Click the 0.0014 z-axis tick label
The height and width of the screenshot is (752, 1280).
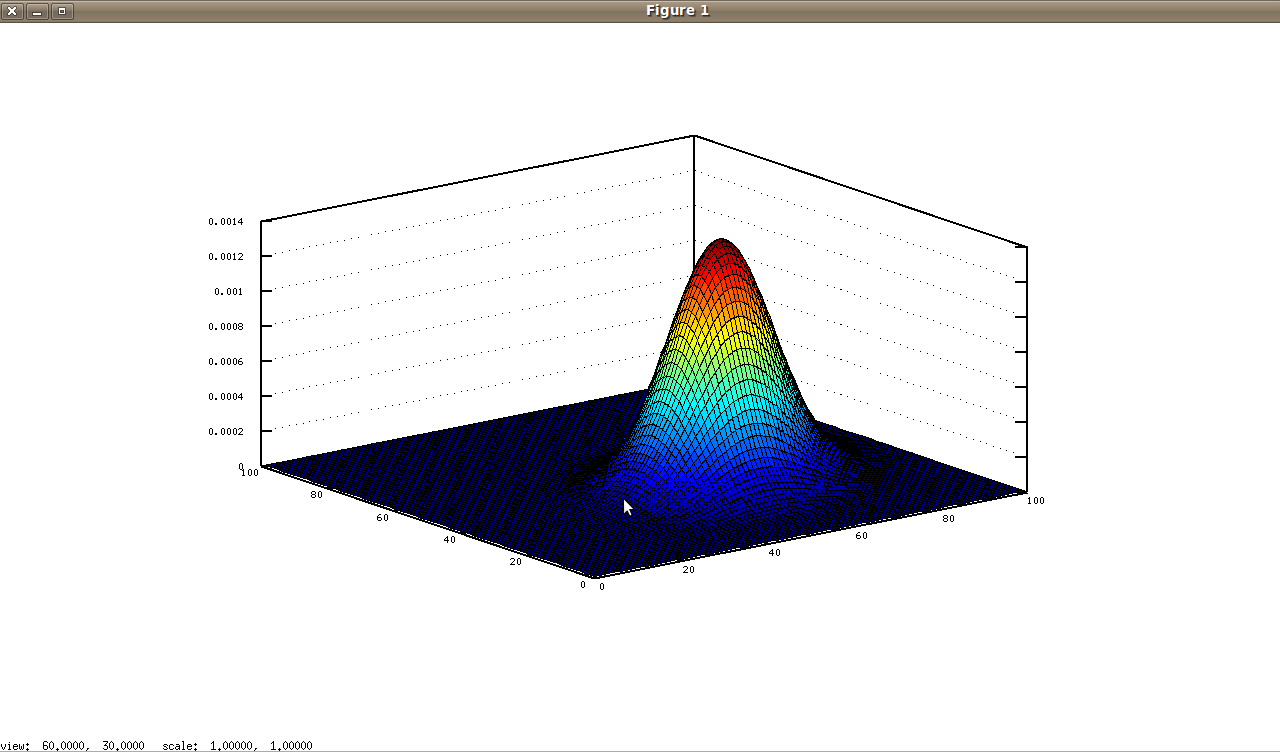click(x=225, y=222)
